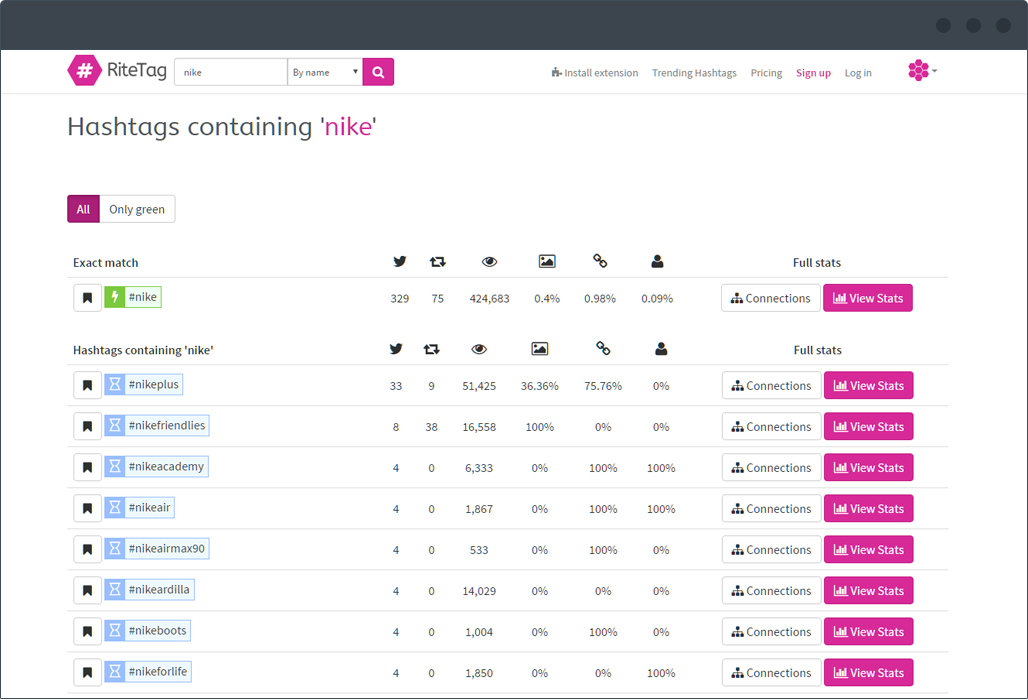Go to the Pricing page
The image size is (1028, 700).
766,73
